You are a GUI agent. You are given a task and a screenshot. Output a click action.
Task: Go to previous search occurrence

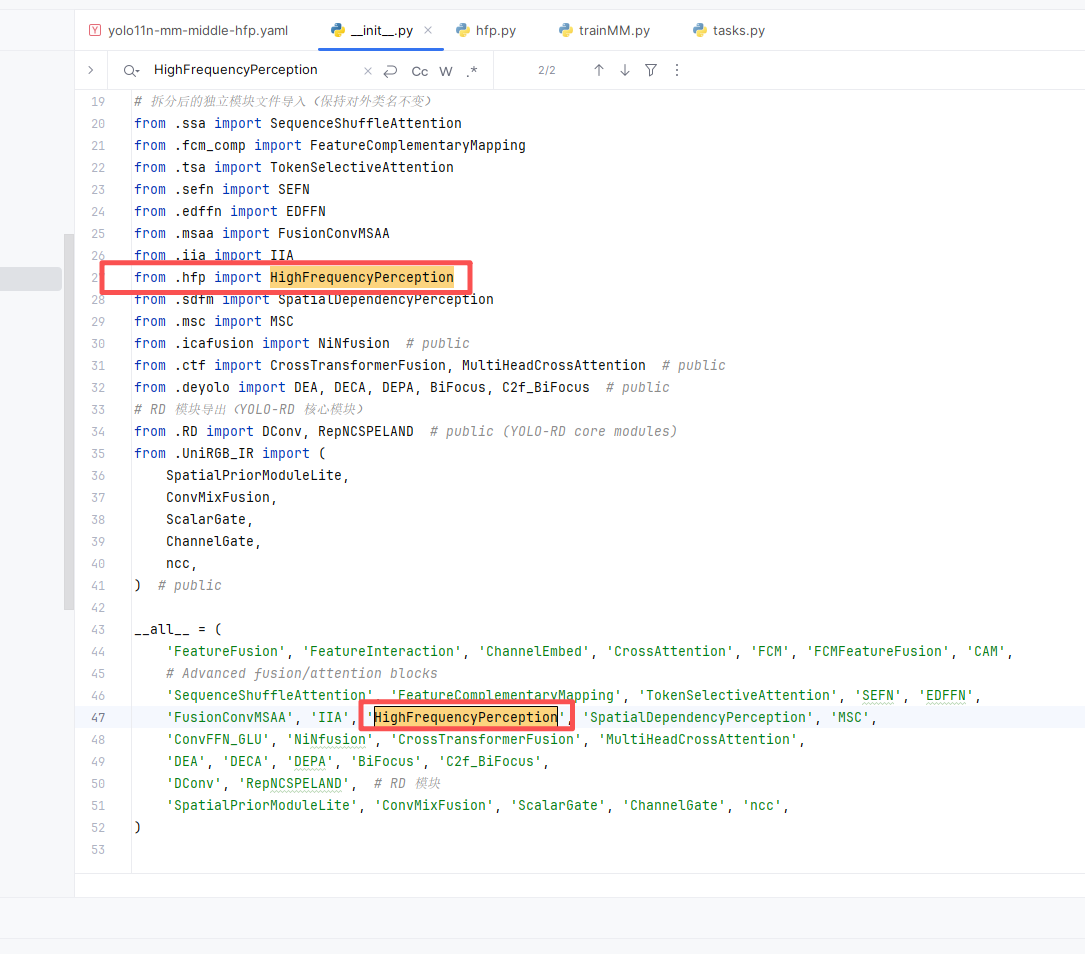[x=599, y=70]
